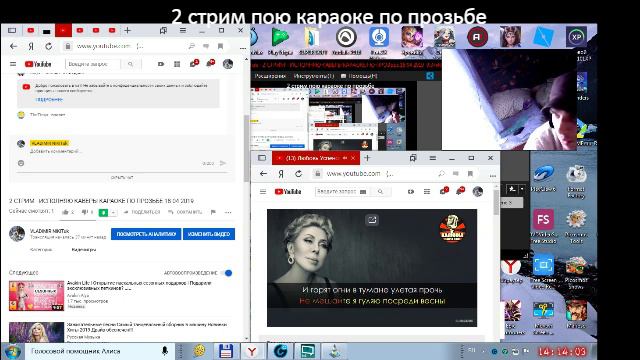Image resolution: width=640 pixels, height=360 pixels.
Task: Mute the Любовь Успенская tab audio
Action: point(345,158)
